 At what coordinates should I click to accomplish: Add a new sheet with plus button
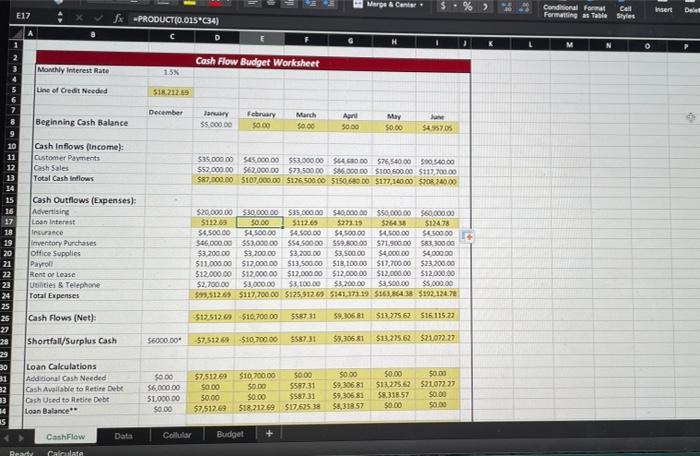click(269, 434)
